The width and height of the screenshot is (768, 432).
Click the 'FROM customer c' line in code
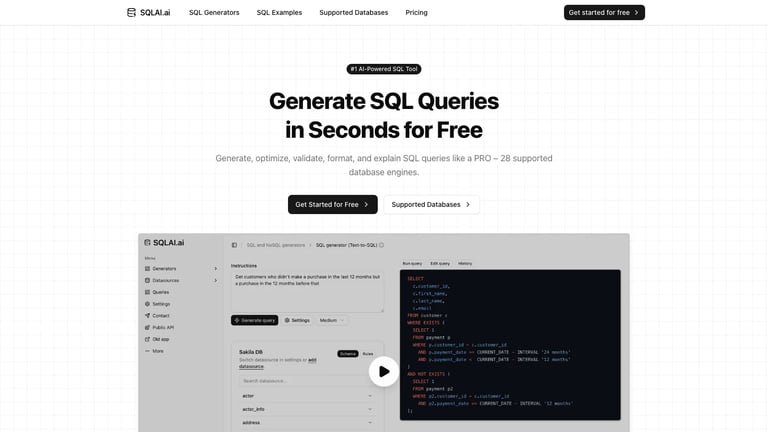pos(427,315)
